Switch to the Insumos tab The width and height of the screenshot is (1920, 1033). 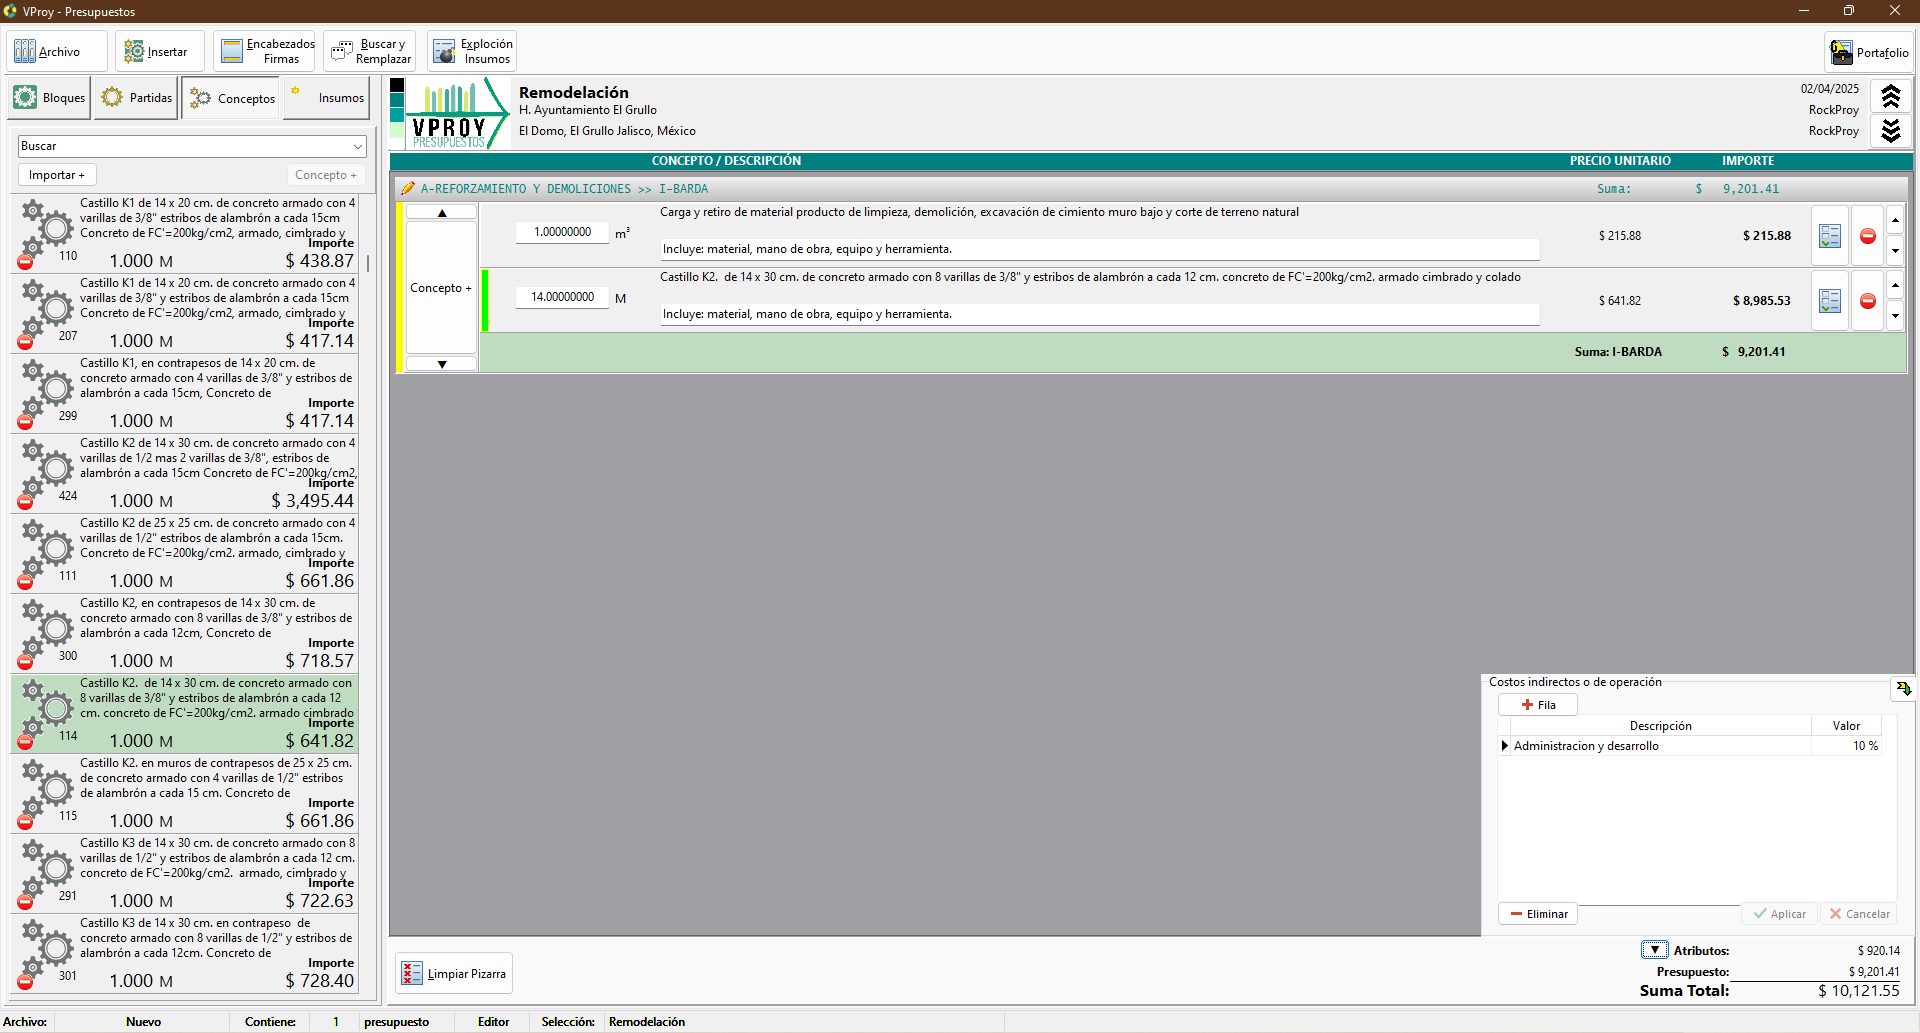point(327,98)
